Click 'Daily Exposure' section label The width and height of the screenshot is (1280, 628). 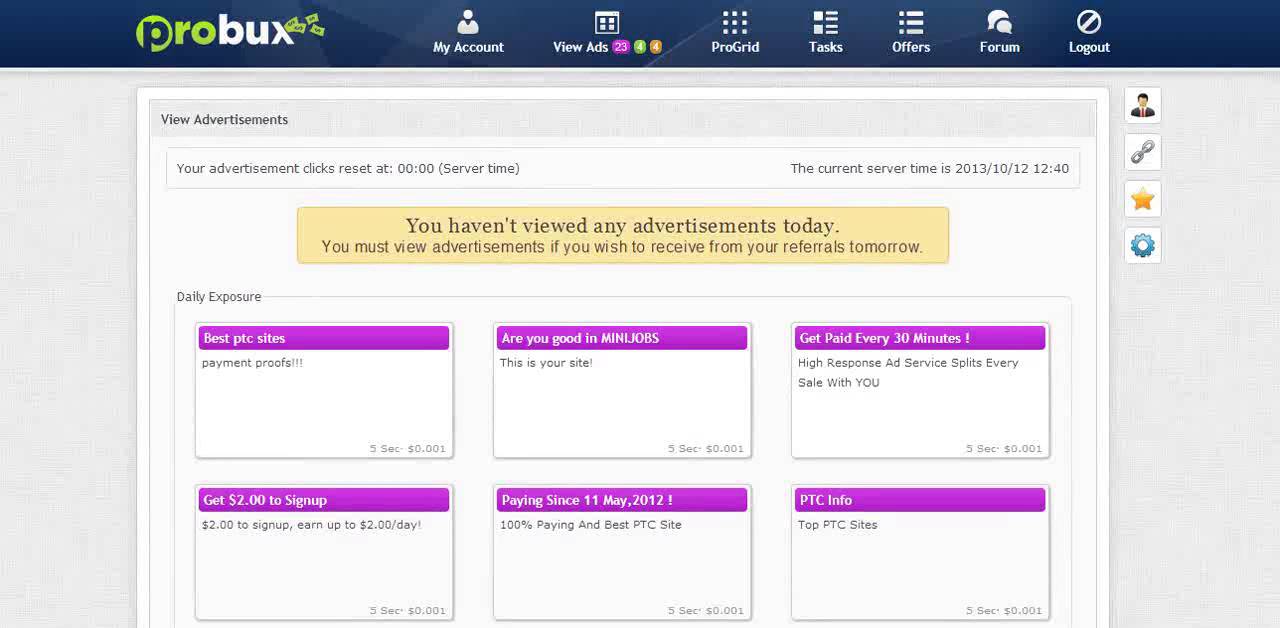[219, 297]
